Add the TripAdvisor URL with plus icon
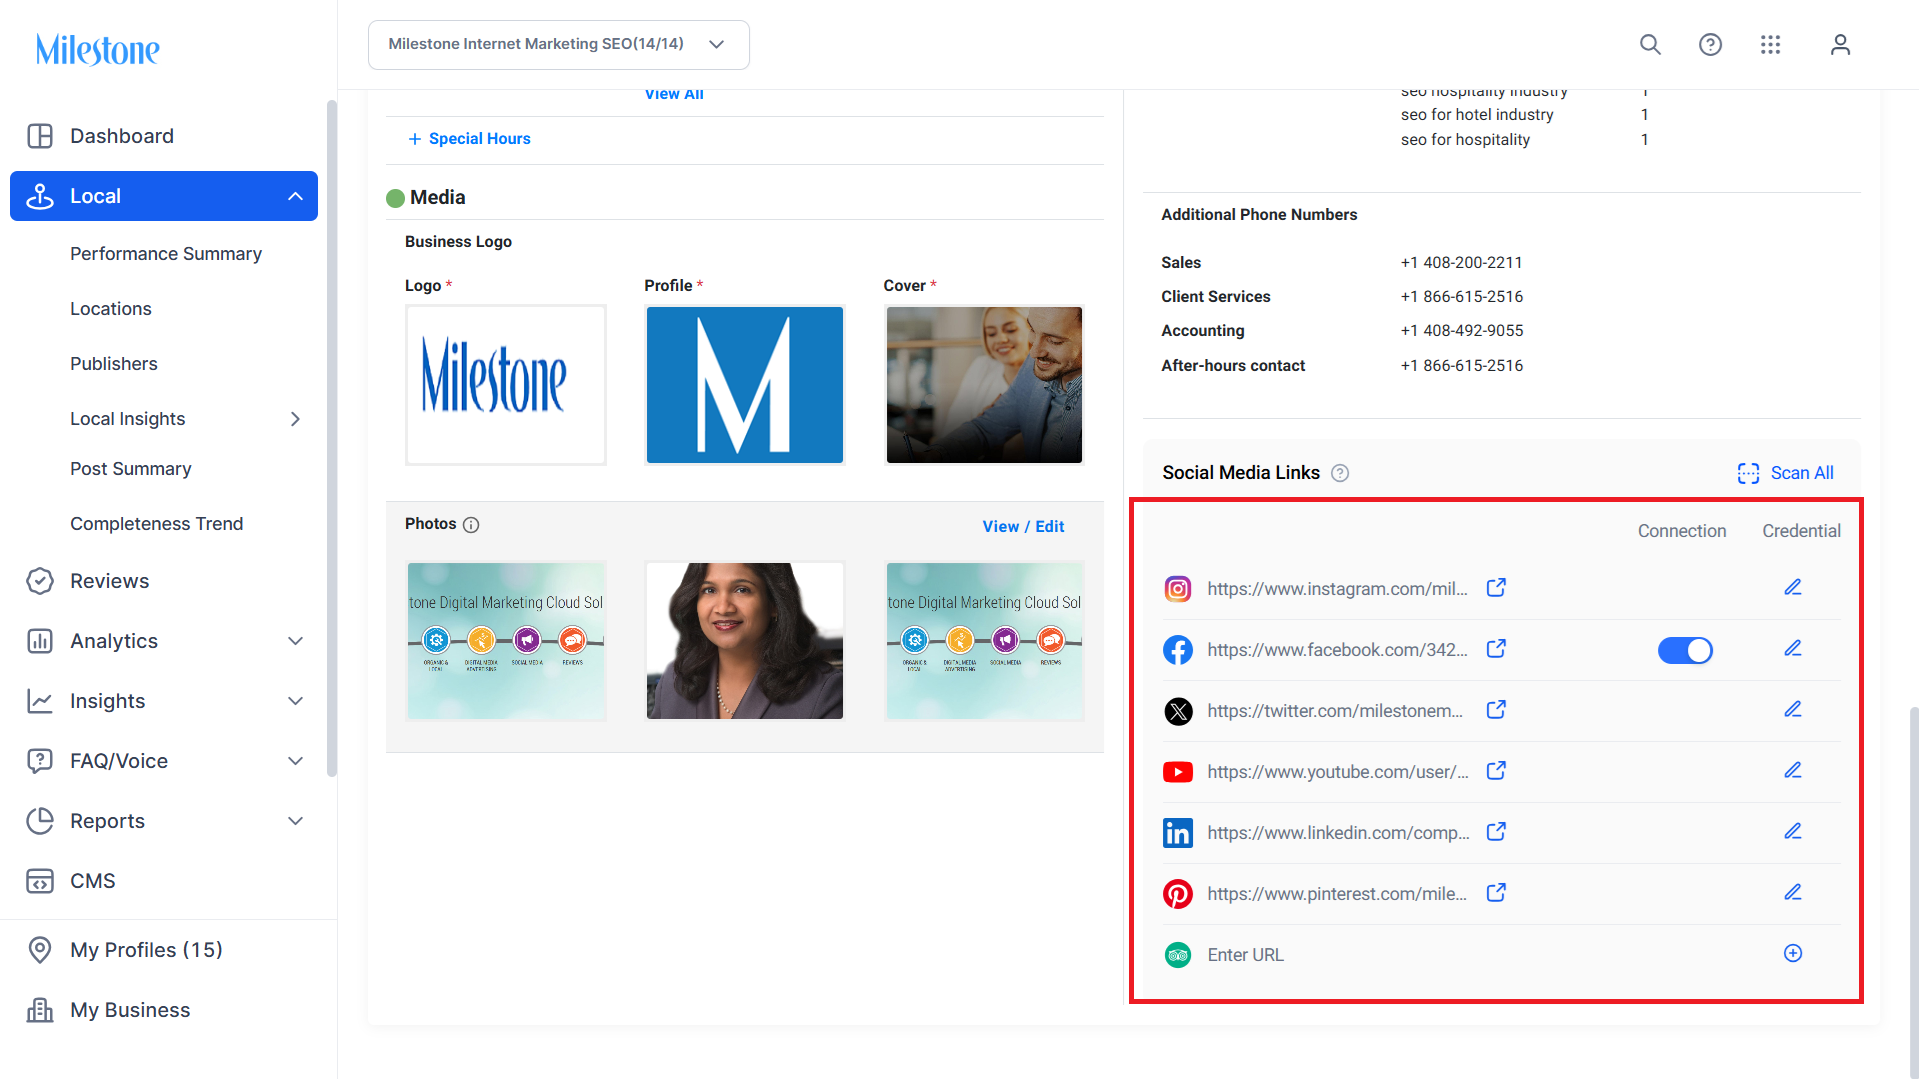Image resolution: width=1919 pixels, height=1079 pixels. (1793, 953)
